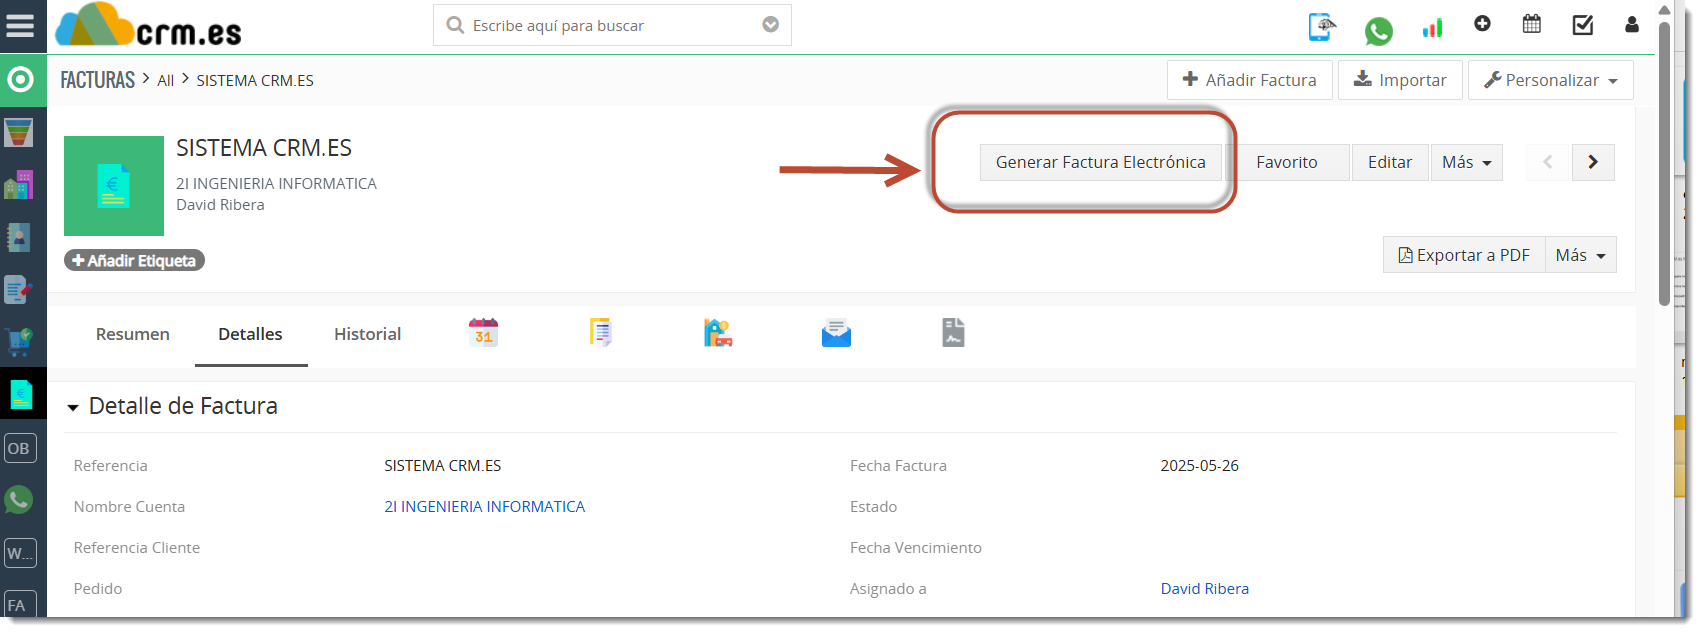Image resolution: width=1700 pixels, height=632 pixels.
Task: Open the Más dropdown beside Exportar a PDF
Action: 1580,255
